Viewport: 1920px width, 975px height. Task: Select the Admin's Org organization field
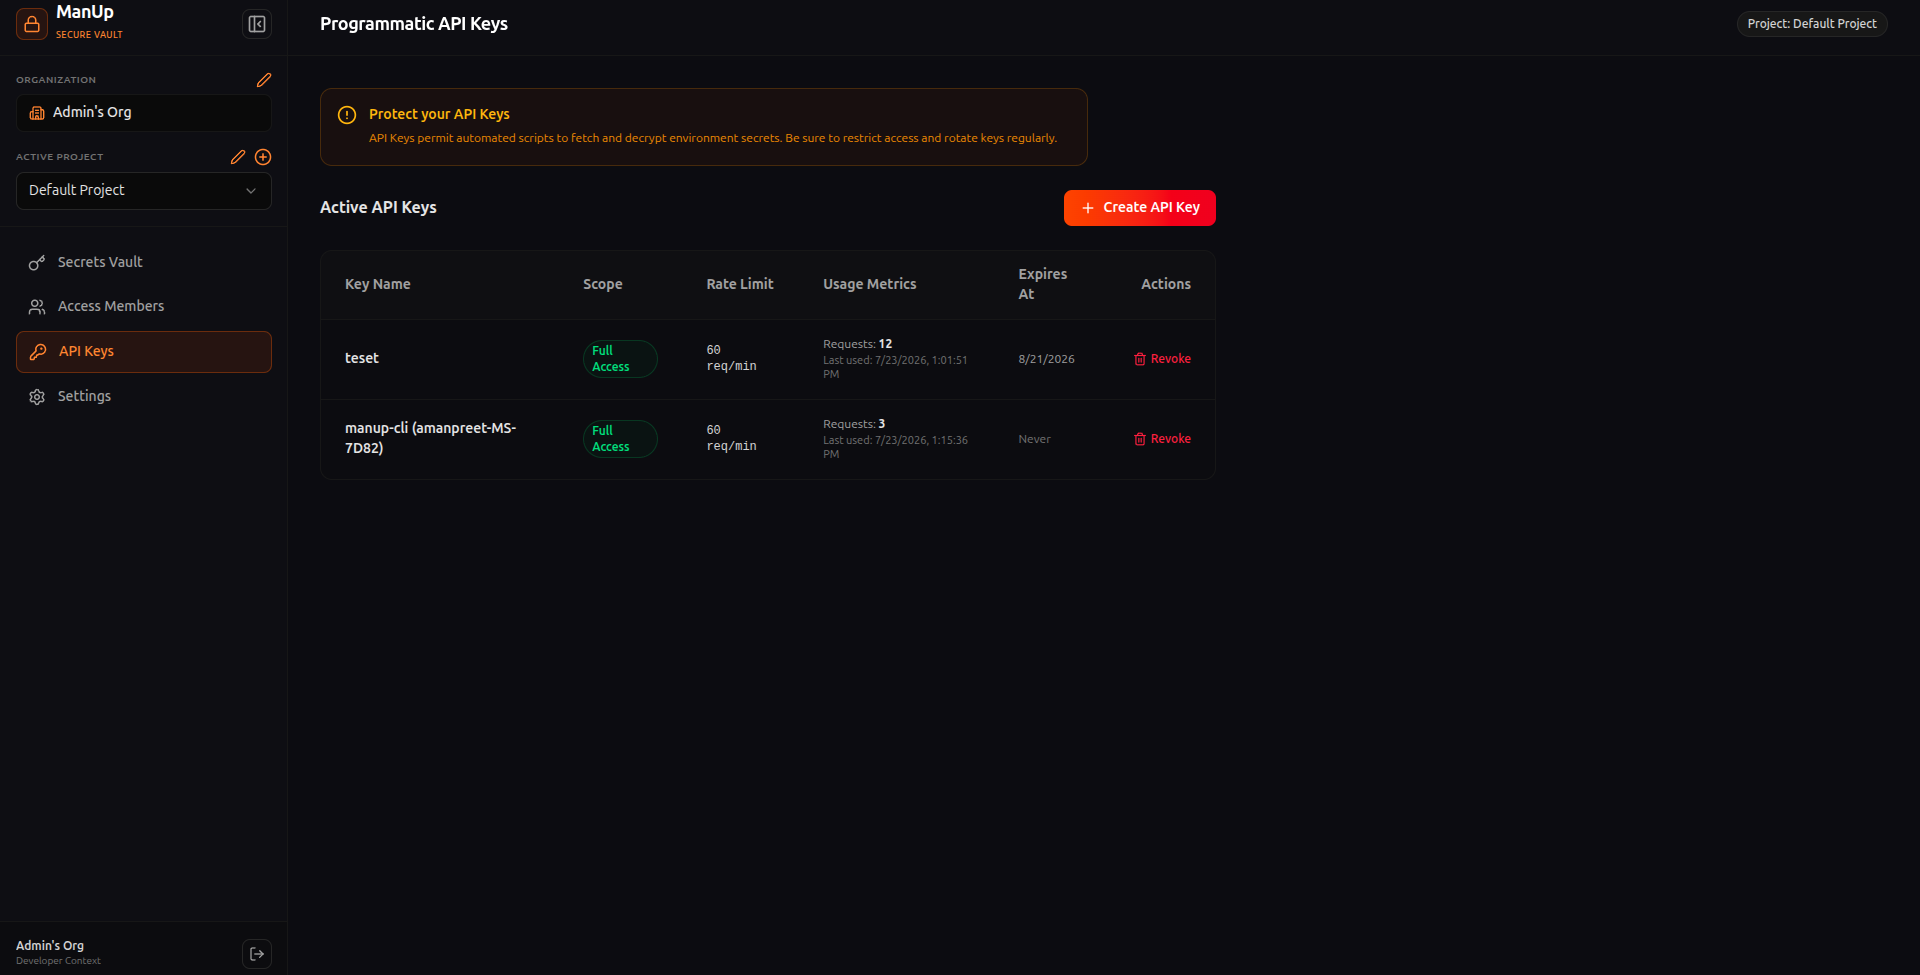pyautogui.click(x=144, y=113)
